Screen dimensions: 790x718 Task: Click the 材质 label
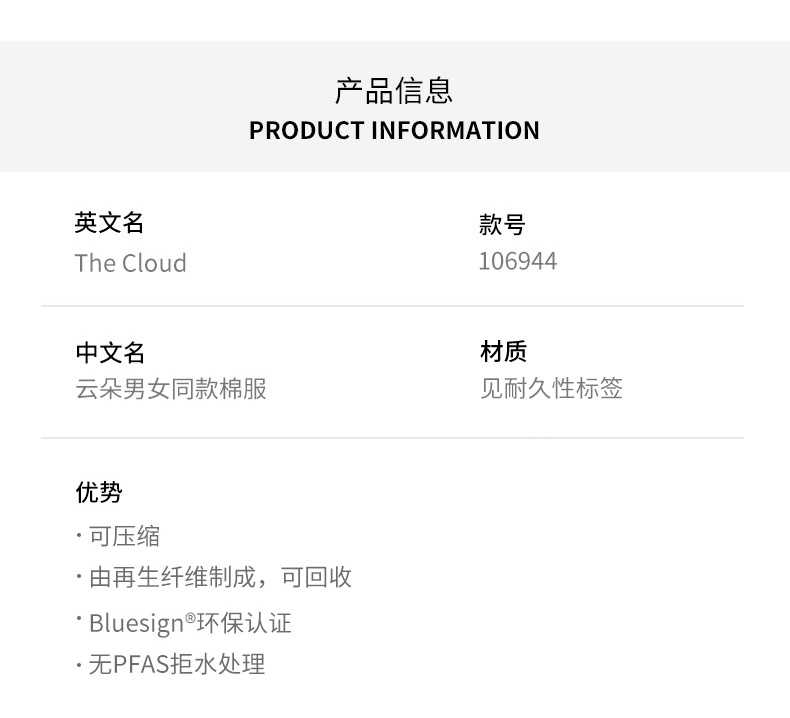pos(503,352)
